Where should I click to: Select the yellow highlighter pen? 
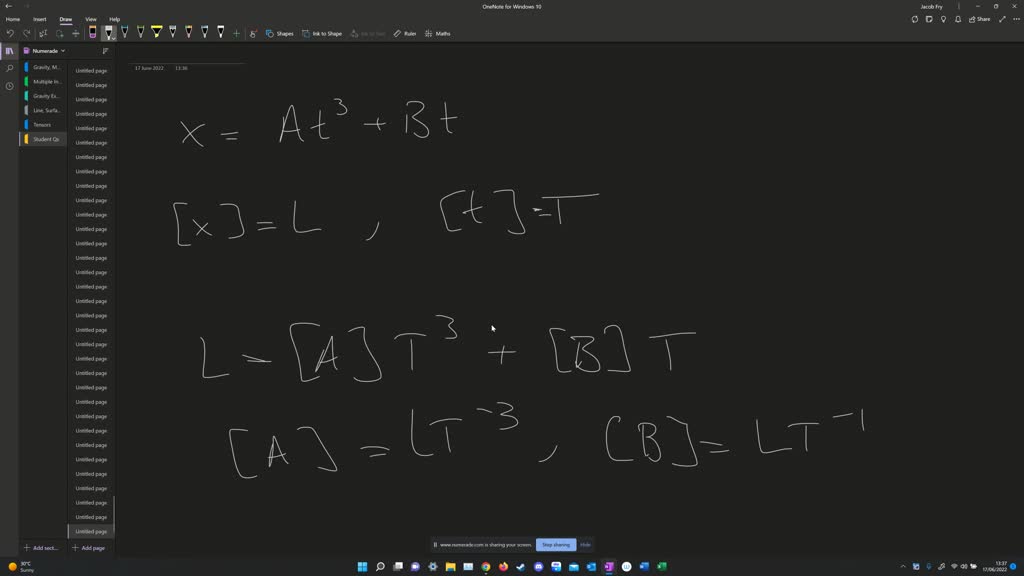[x=156, y=33]
